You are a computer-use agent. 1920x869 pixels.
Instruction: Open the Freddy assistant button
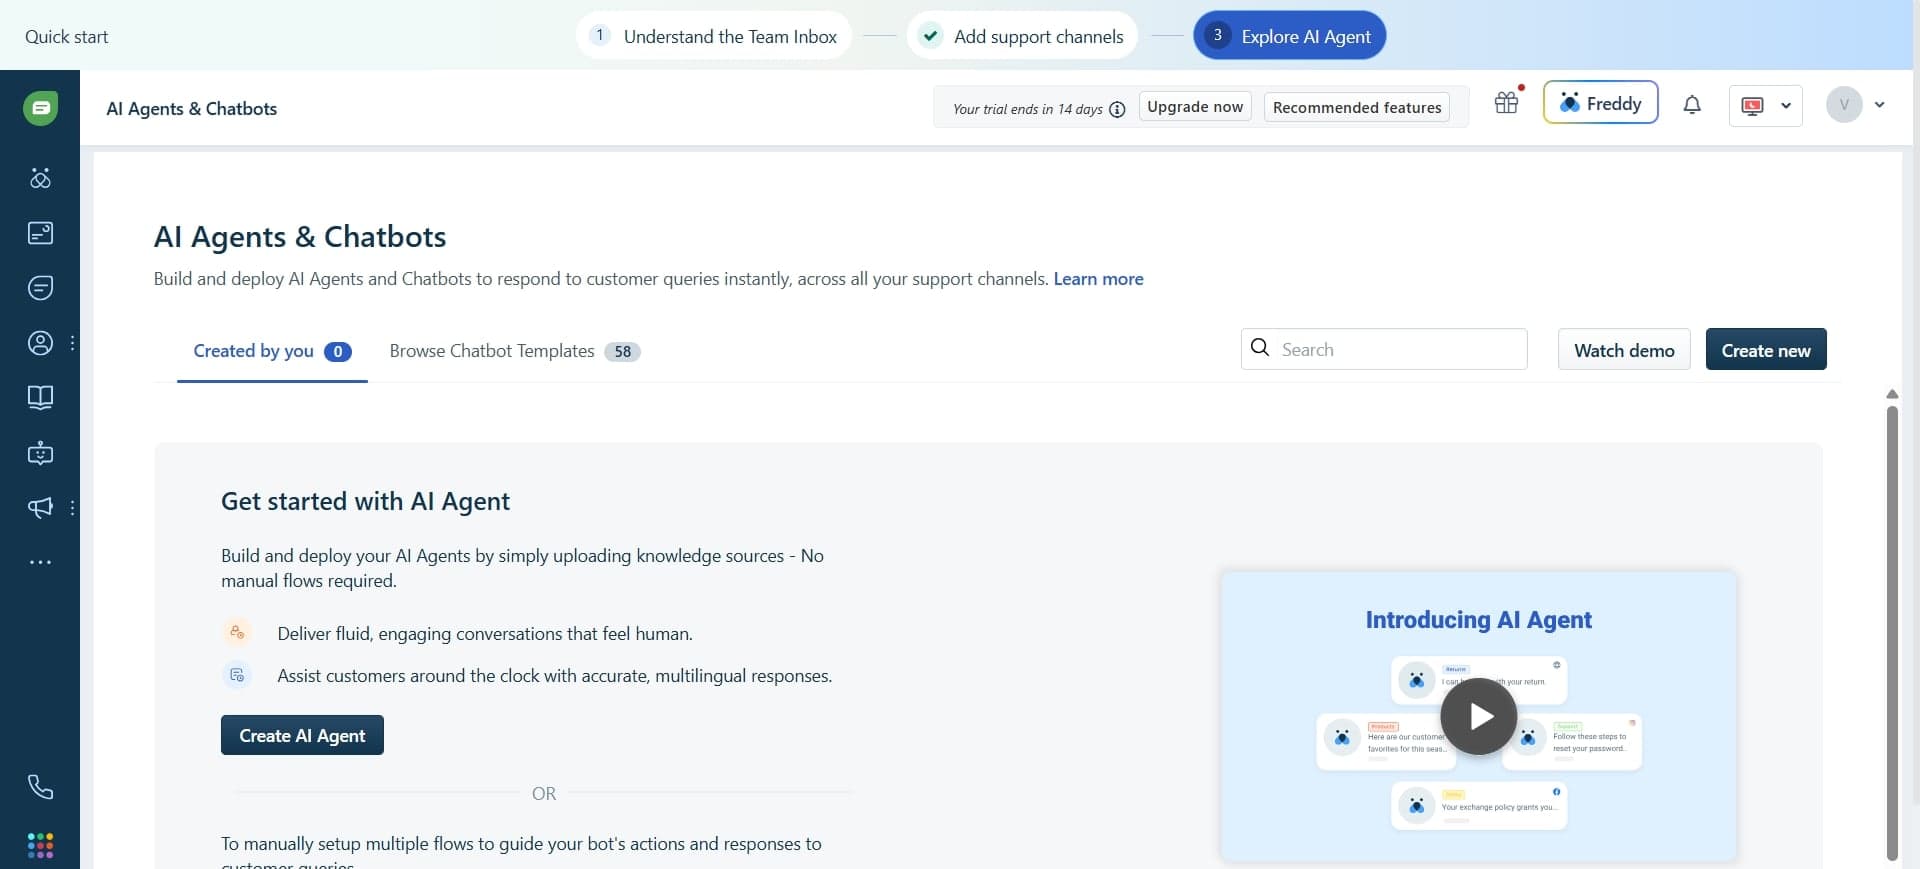pyautogui.click(x=1600, y=103)
